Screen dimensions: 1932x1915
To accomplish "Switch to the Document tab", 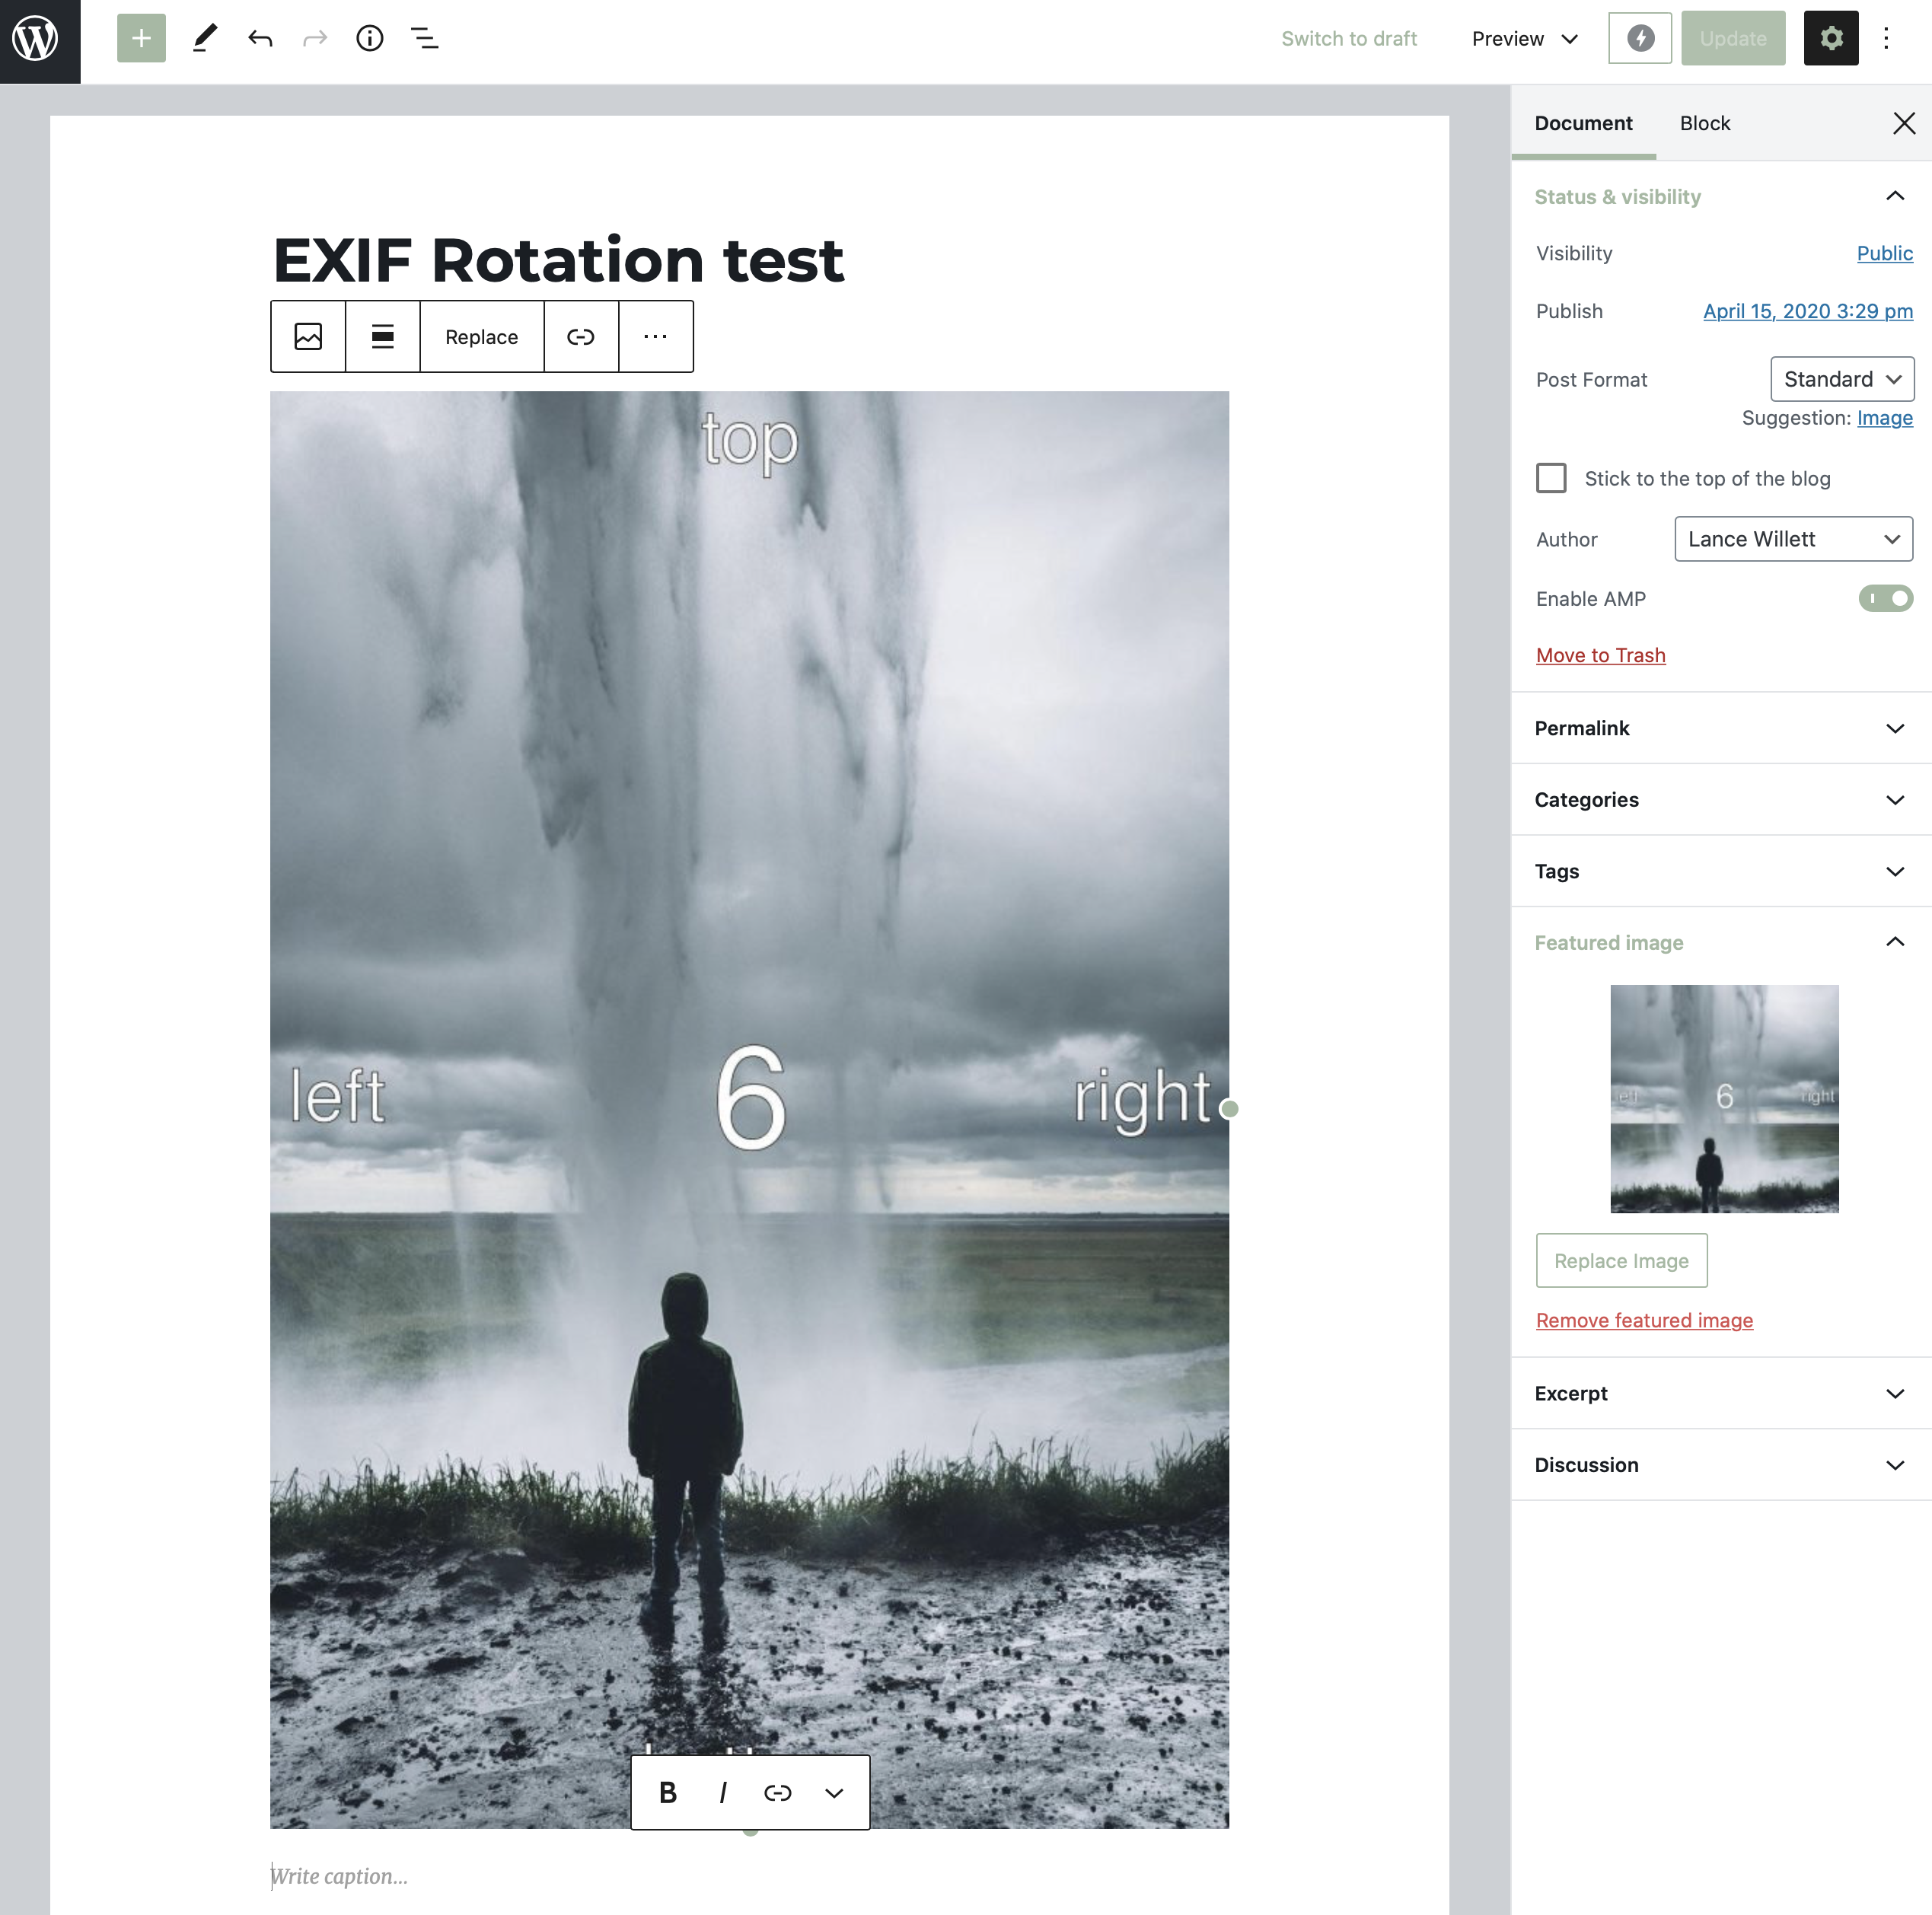I will [1583, 123].
